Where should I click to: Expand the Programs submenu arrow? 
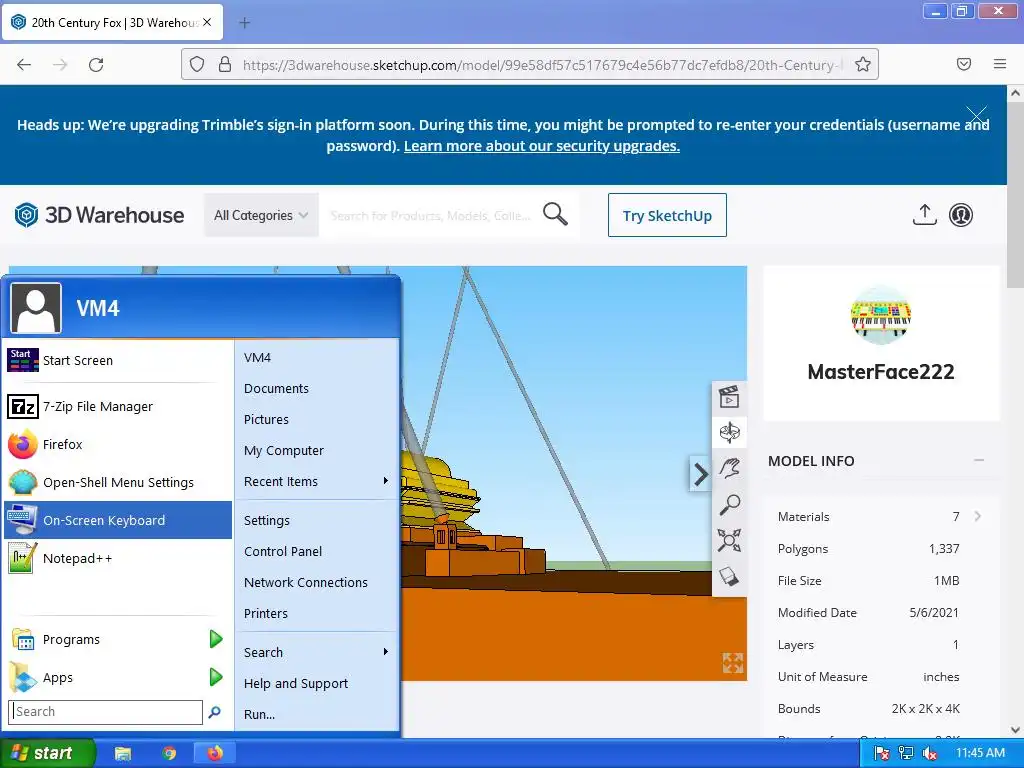coord(216,639)
